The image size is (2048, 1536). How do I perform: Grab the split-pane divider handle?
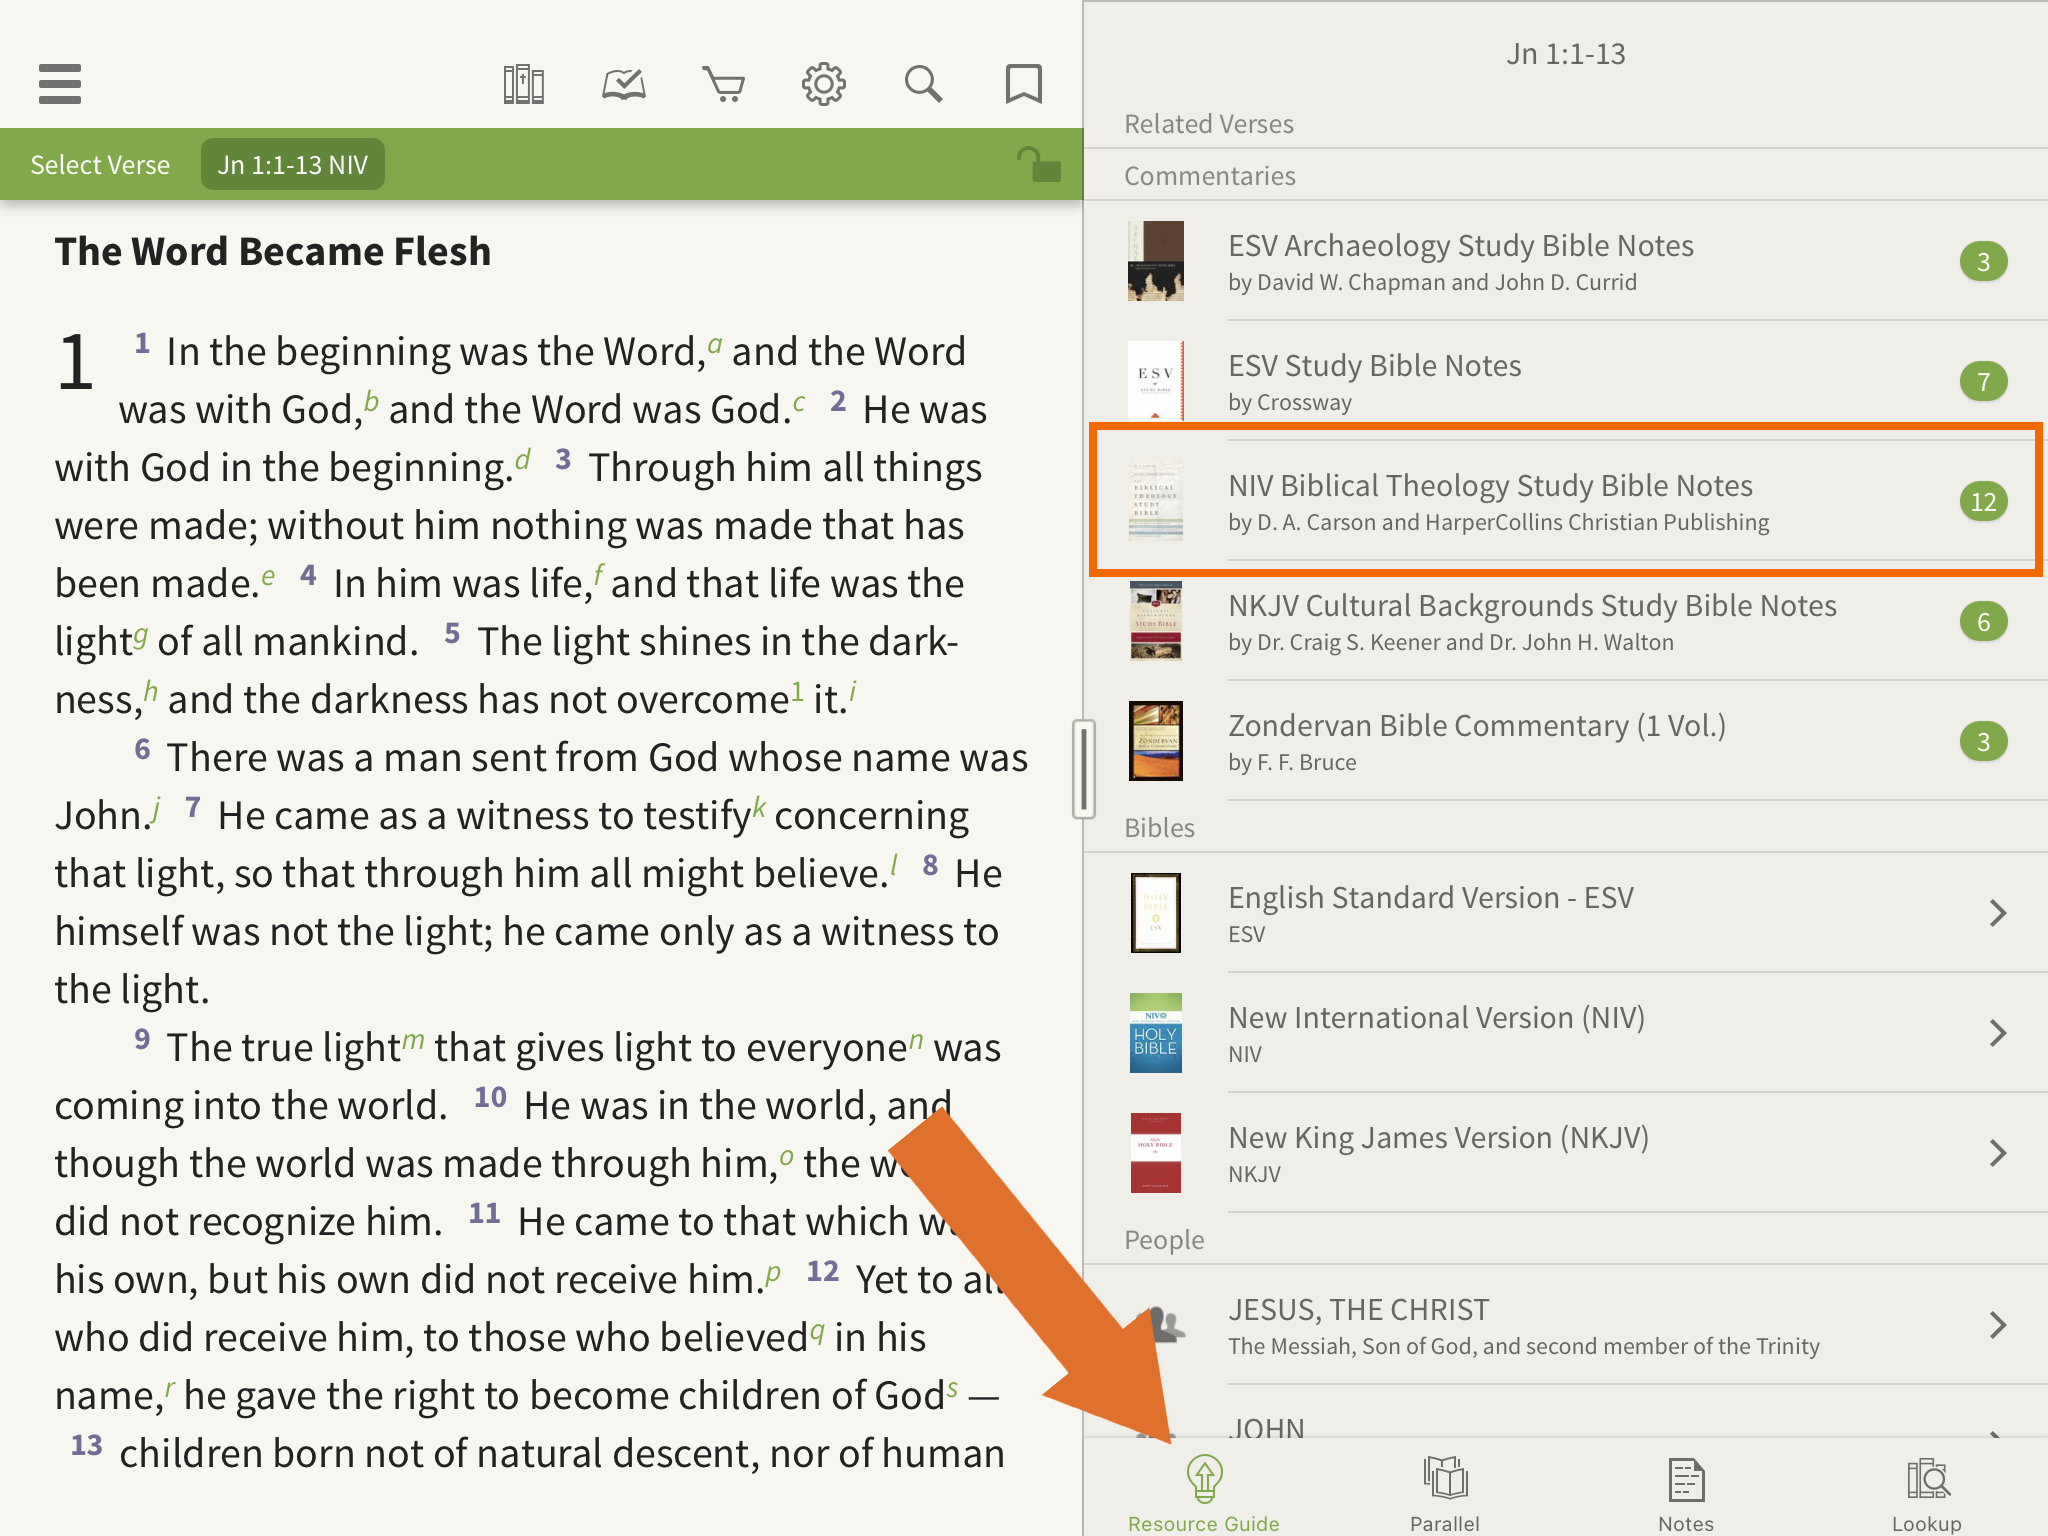1083,768
